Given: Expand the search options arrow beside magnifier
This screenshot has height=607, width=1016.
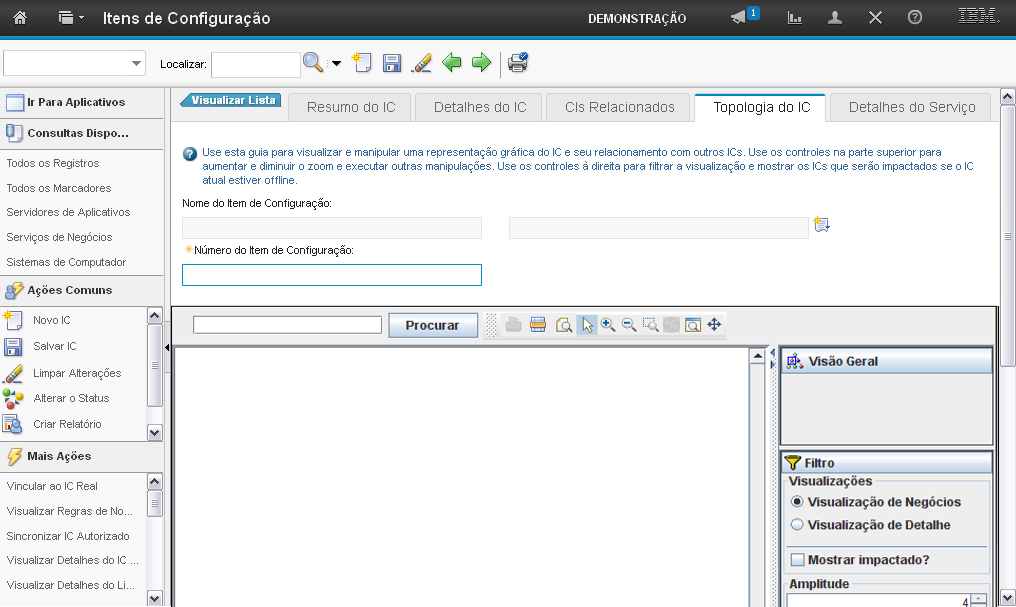Looking at the screenshot, I should (x=336, y=64).
